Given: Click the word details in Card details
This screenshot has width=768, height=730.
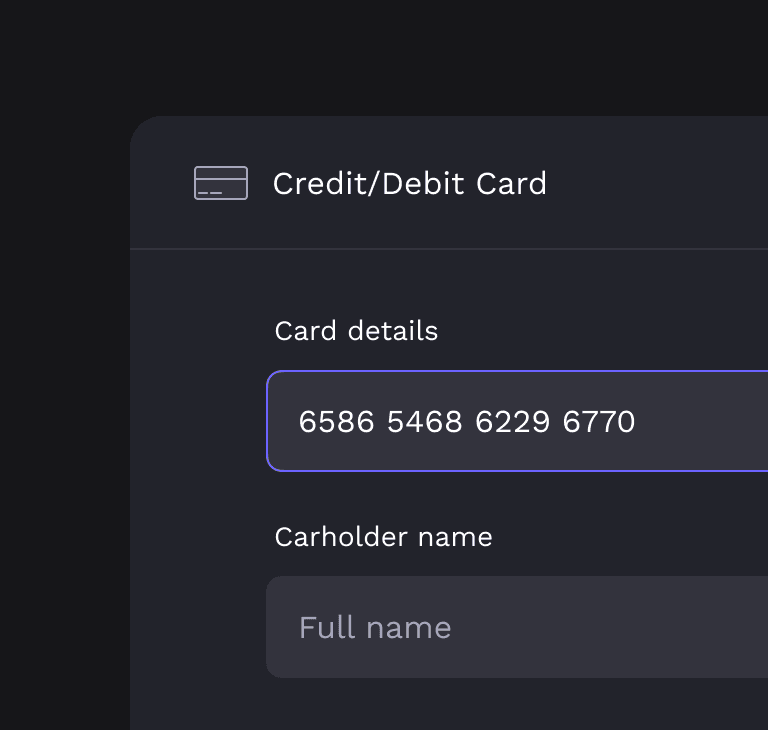Looking at the screenshot, I should pyautogui.click(x=393, y=331).
